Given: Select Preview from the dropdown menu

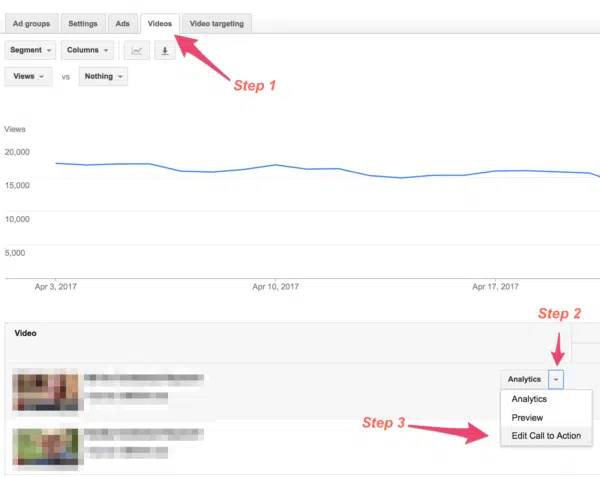Looking at the screenshot, I should (x=527, y=417).
